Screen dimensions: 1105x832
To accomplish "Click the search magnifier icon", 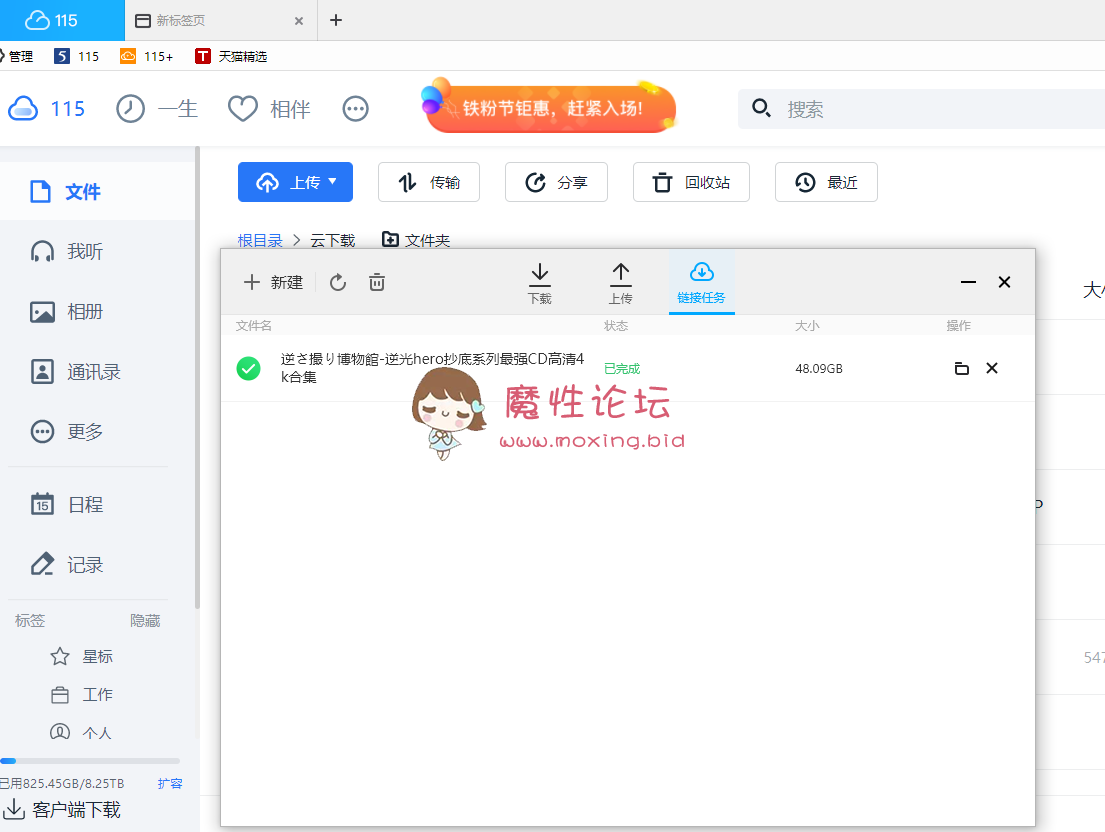I will pyautogui.click(x=761, y=109).
